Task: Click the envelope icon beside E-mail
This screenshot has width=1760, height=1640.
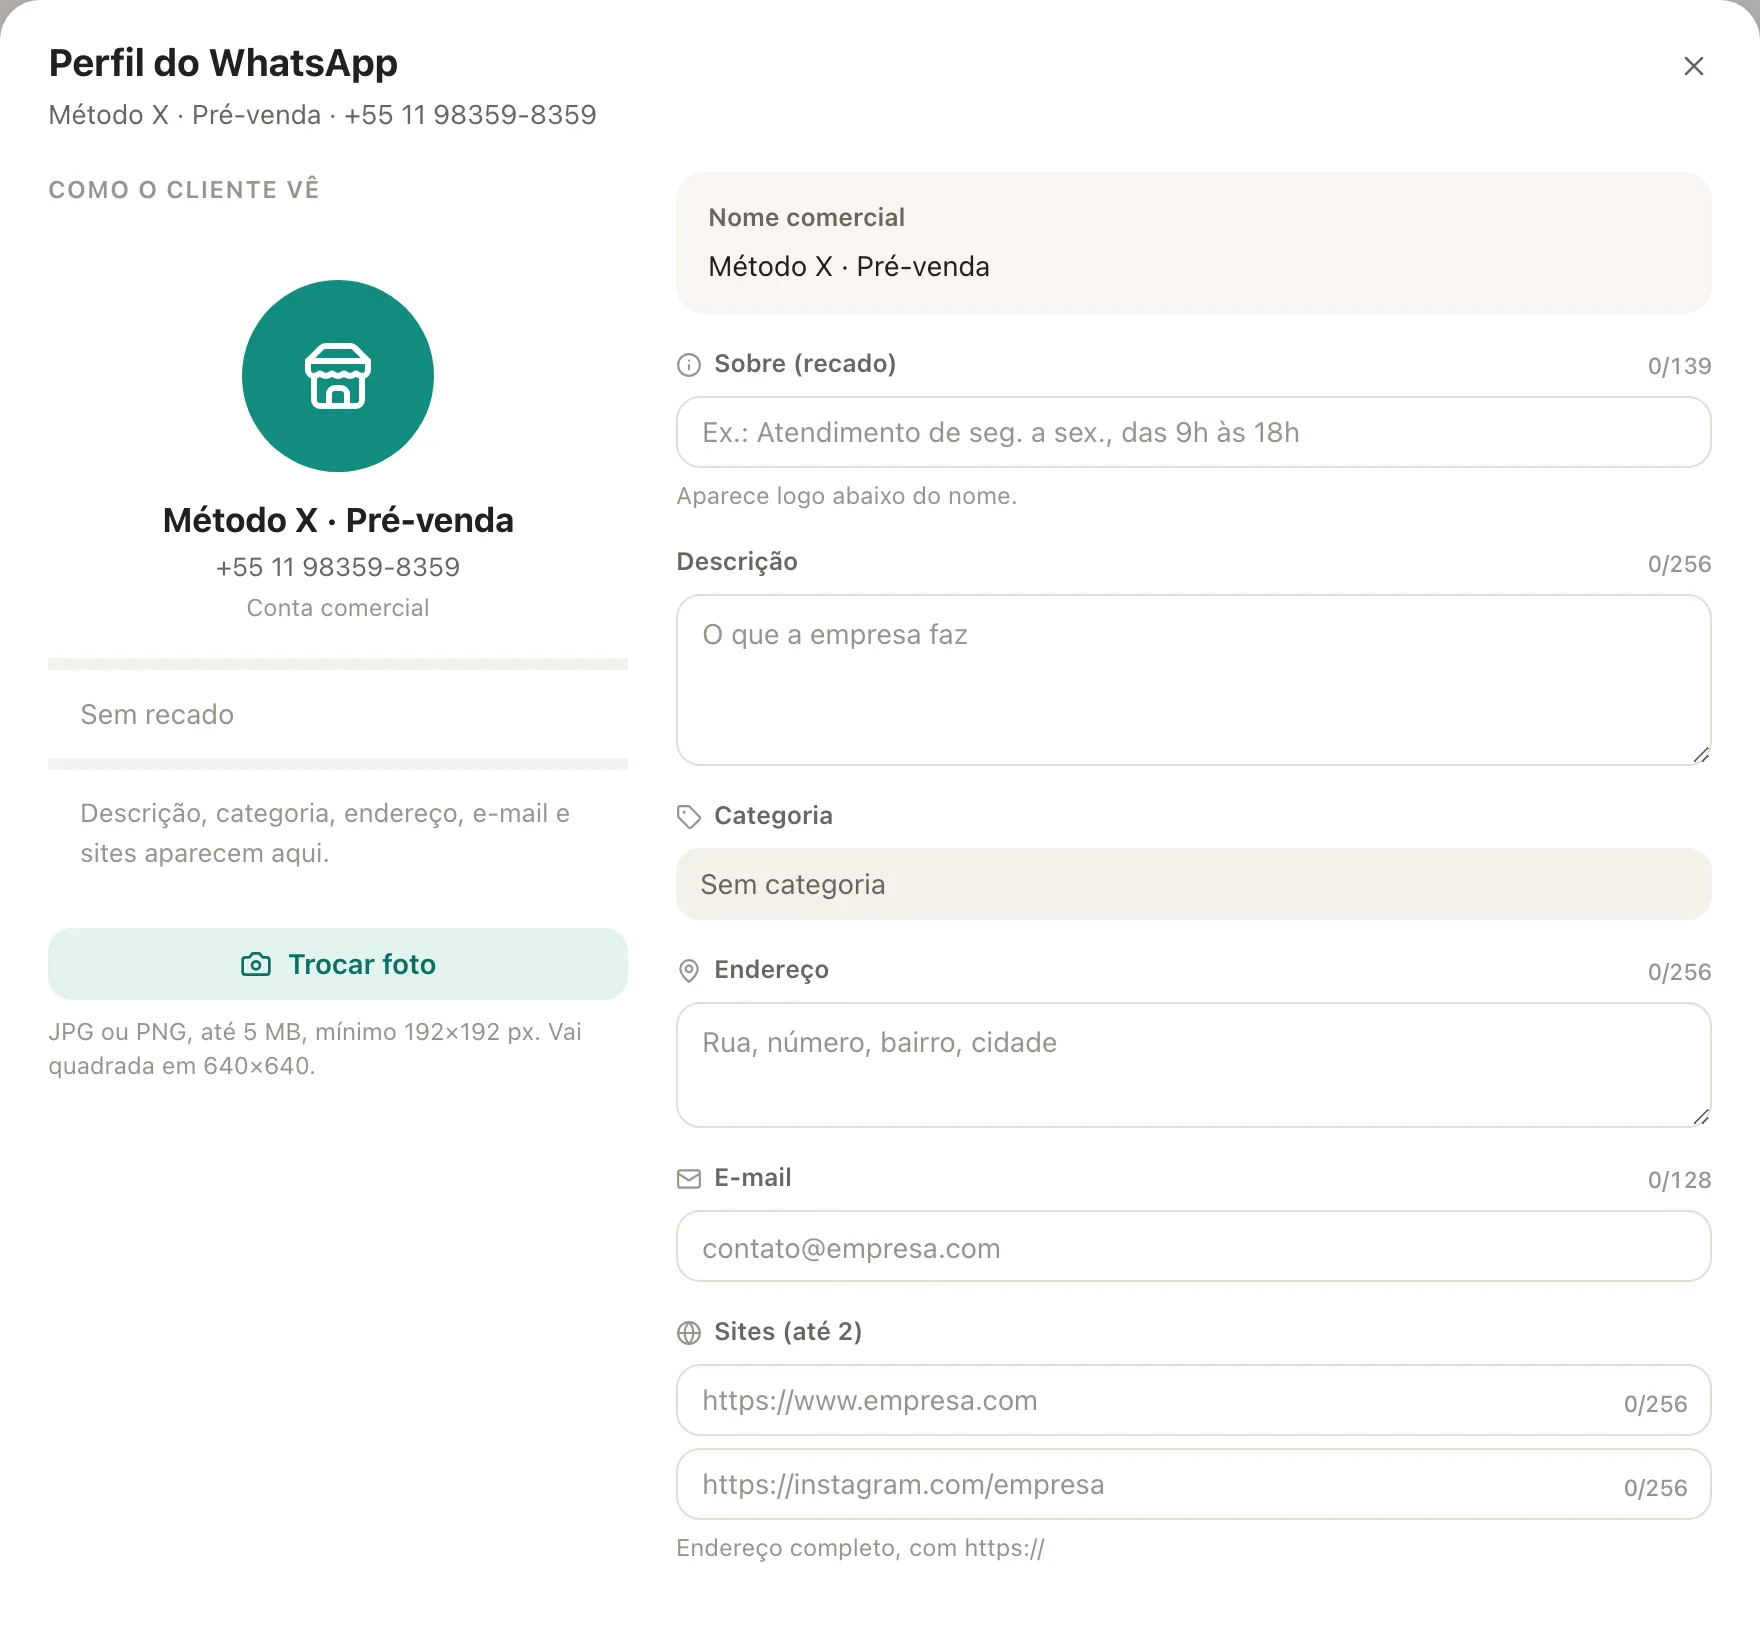Action: coord(689,1179)
